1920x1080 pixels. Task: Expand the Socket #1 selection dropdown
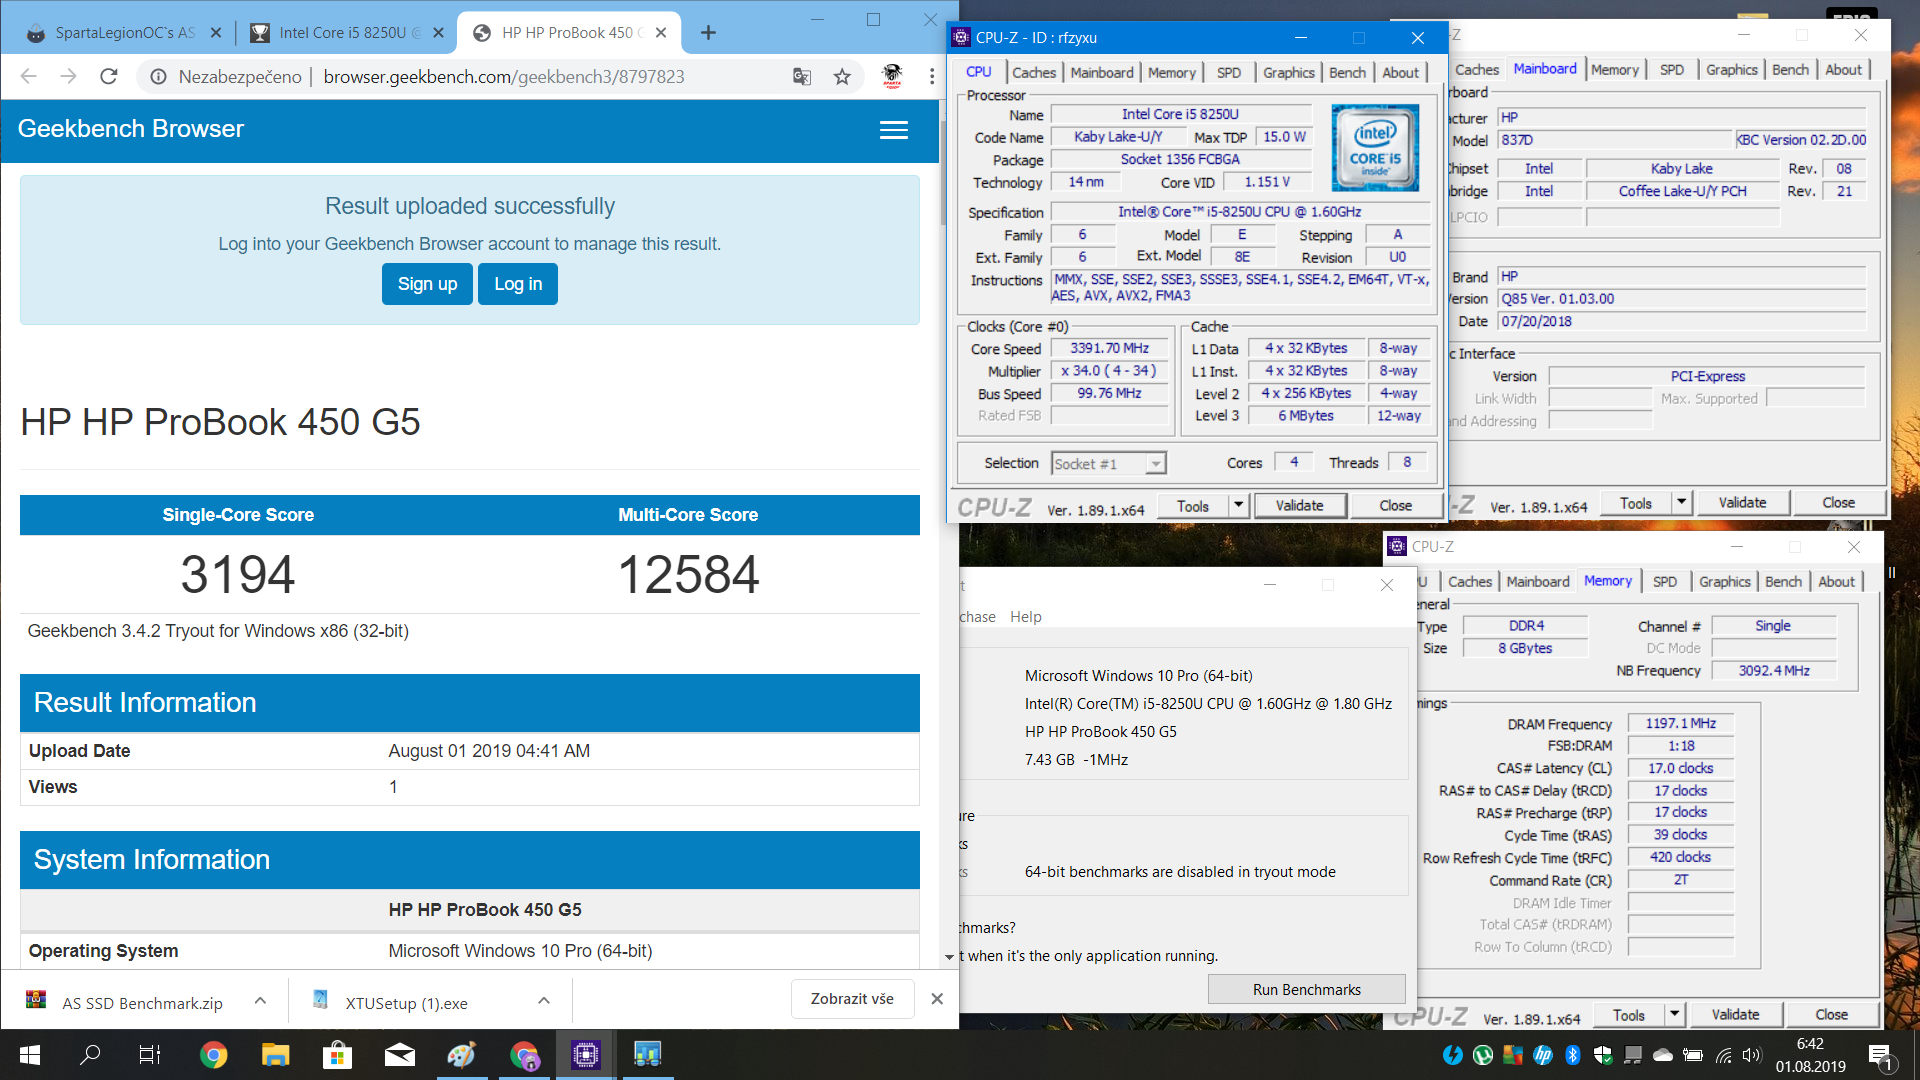(x=1155, y=464)
